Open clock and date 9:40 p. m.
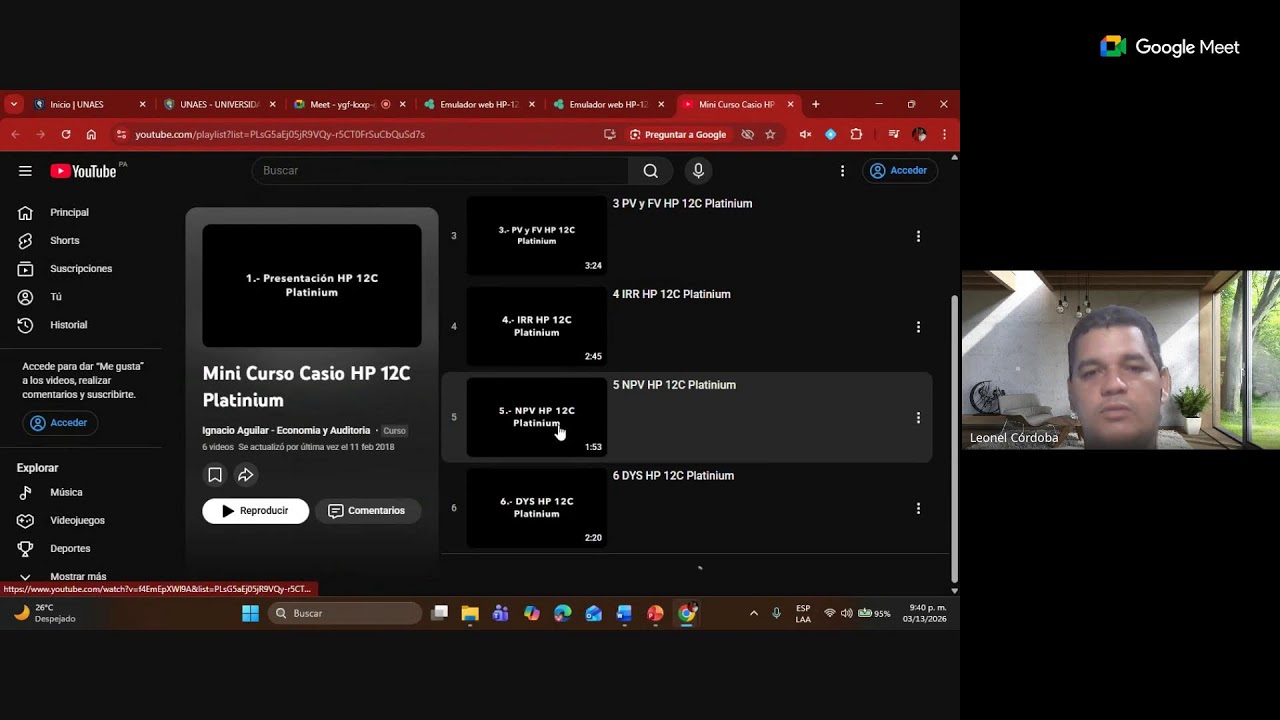The image size is (1280, 720). point(924,613)
